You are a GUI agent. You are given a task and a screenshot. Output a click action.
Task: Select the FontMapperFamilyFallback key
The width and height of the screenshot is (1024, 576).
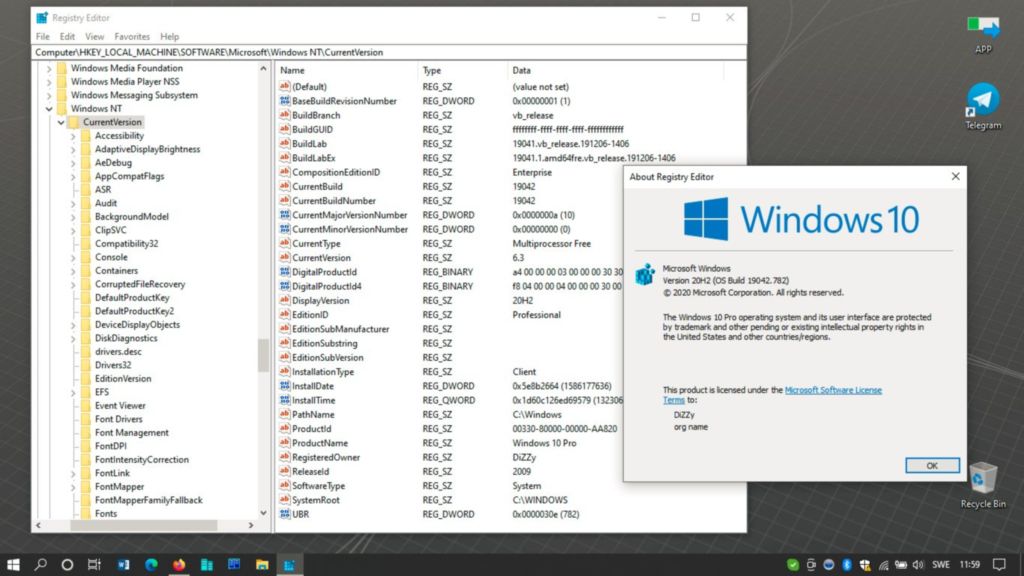(148, 500)
